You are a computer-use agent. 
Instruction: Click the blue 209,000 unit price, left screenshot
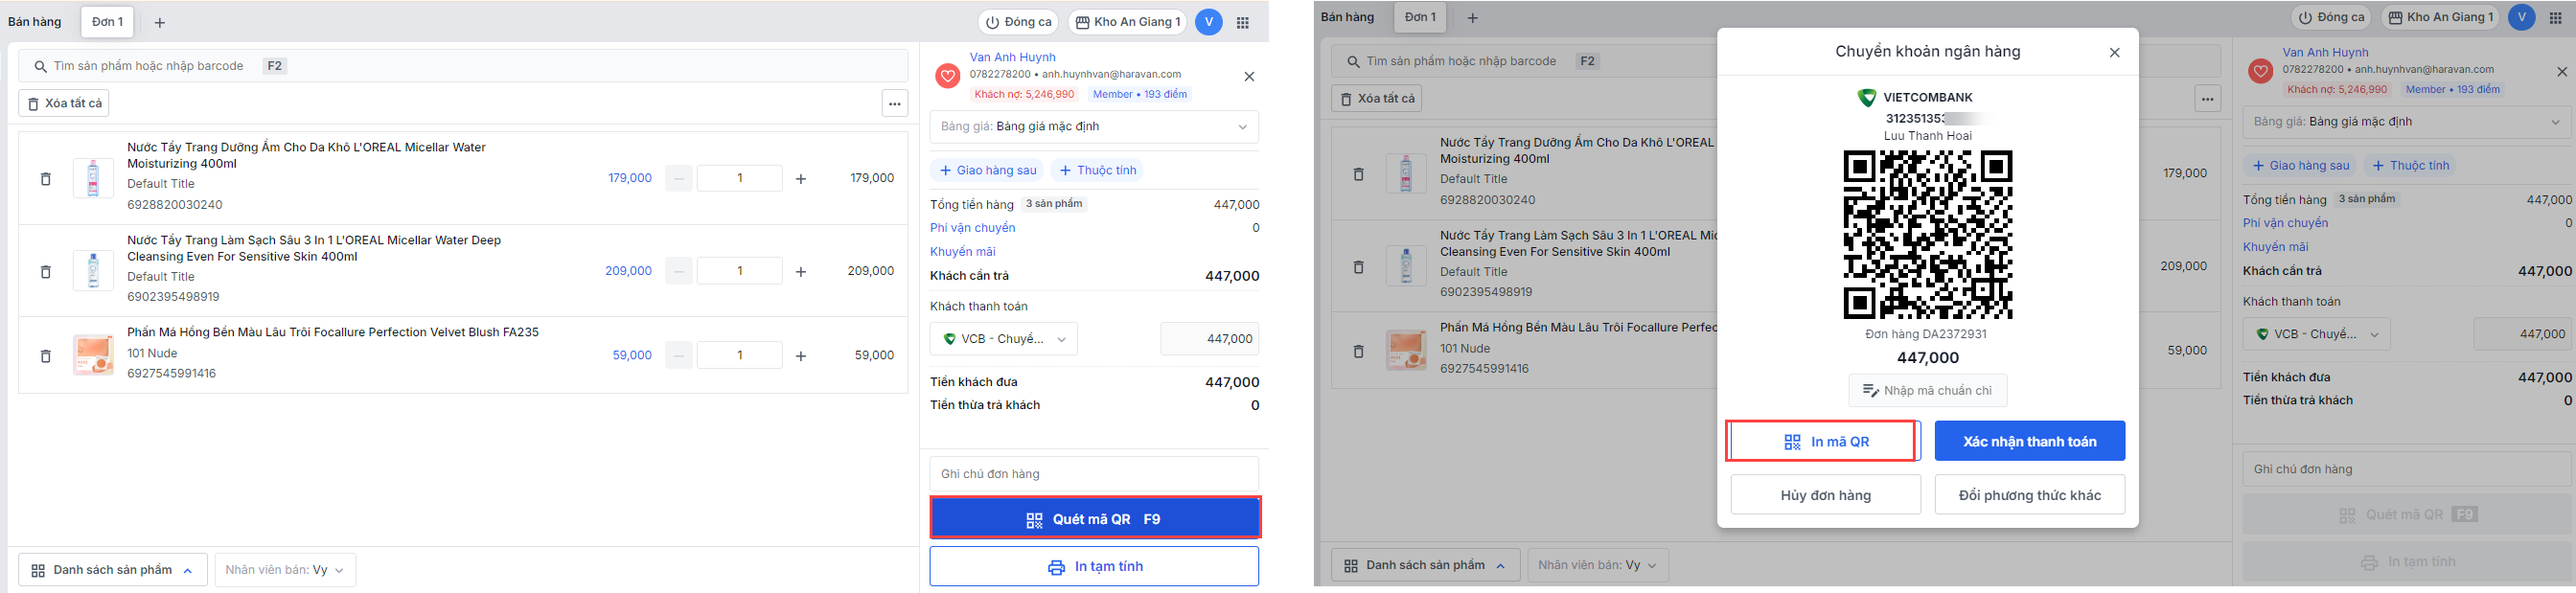[628, 271]
